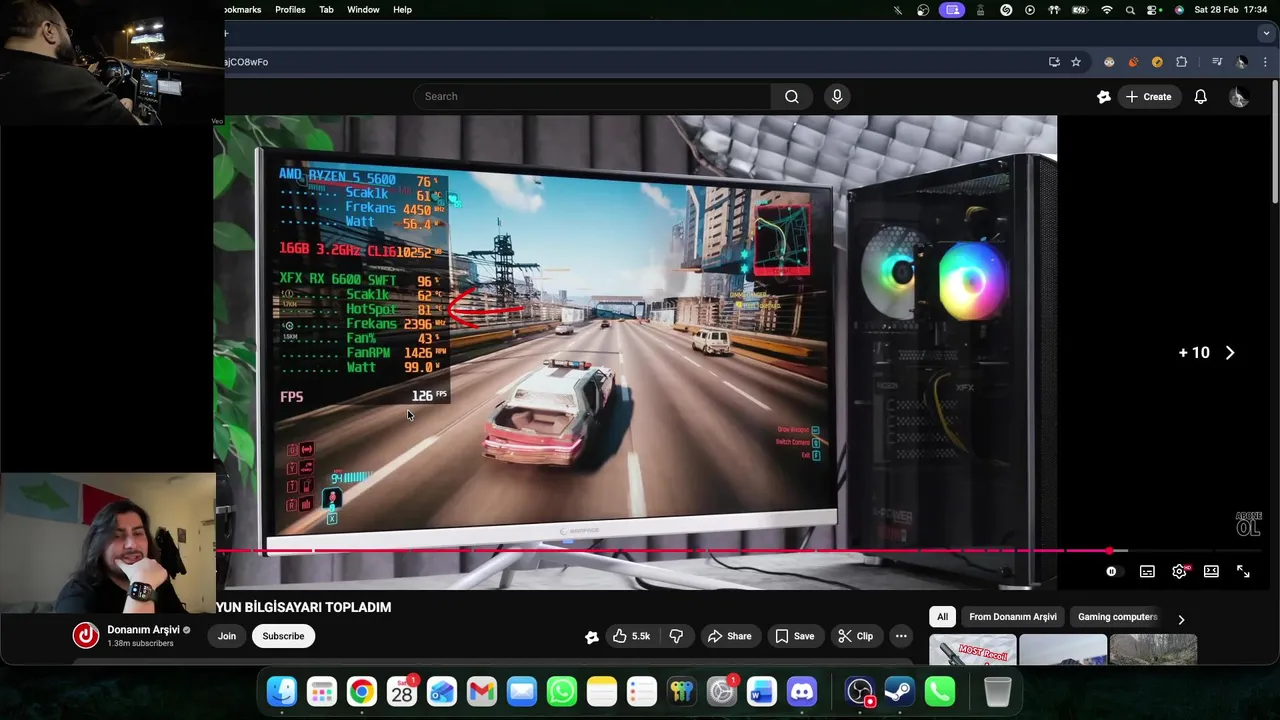Open more actions ellipsis under video
The height and width of the screenshot is (720, 1280).
pos(901,636)
